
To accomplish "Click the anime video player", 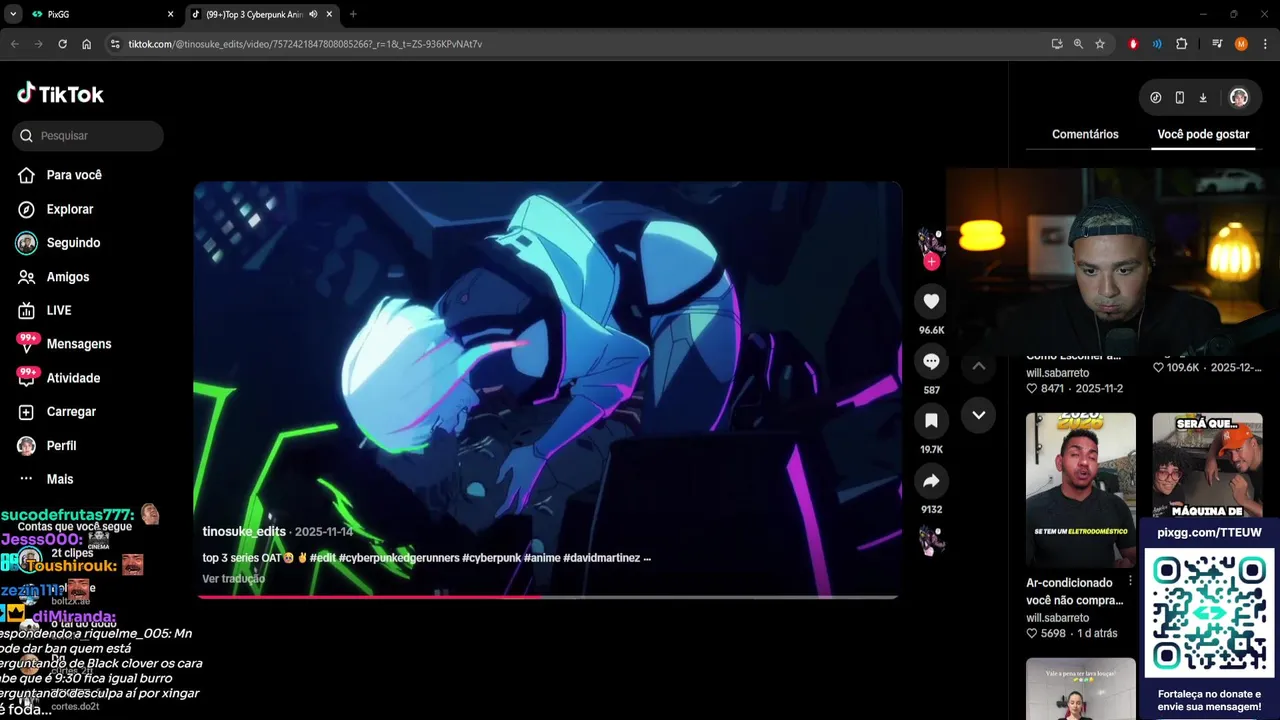I will [x=547, y=389].
